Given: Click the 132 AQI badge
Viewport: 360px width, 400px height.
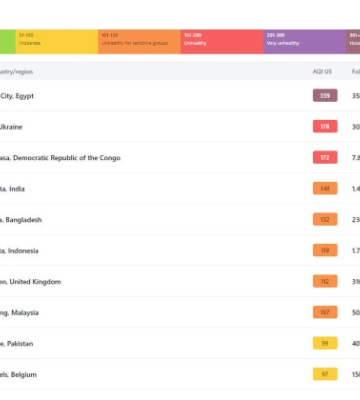Looking at the screenshot, I should point(325,220).
